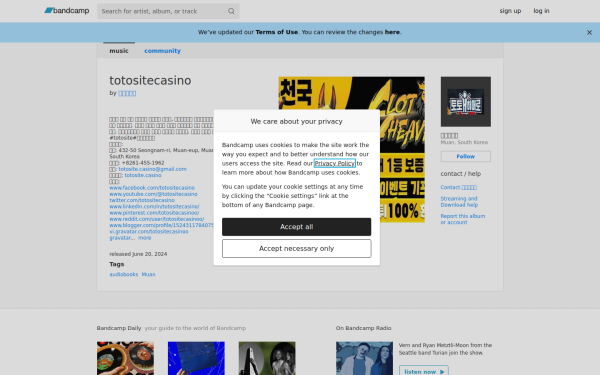
Task: Open the reddit.com totositecasinoo link
Action: click(x=157, y=219)
